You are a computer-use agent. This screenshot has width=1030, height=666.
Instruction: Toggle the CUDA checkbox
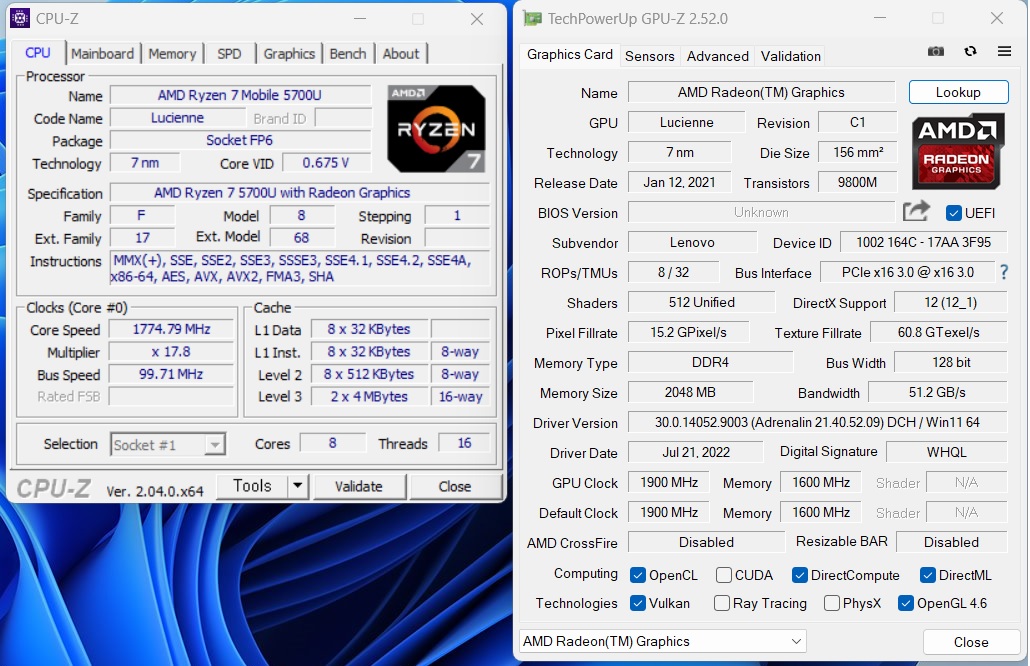tap(723, 575)
